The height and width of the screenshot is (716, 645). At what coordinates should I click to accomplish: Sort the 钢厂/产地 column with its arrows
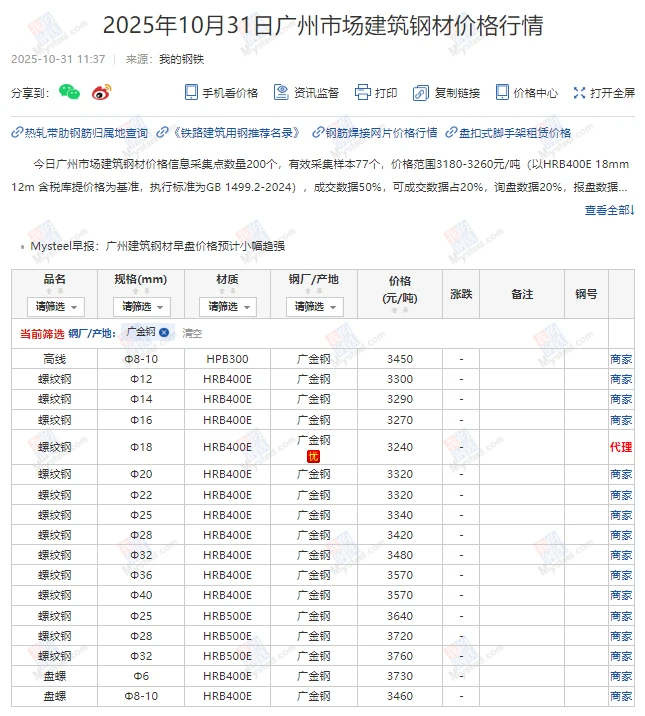click(x=314, y=291)
